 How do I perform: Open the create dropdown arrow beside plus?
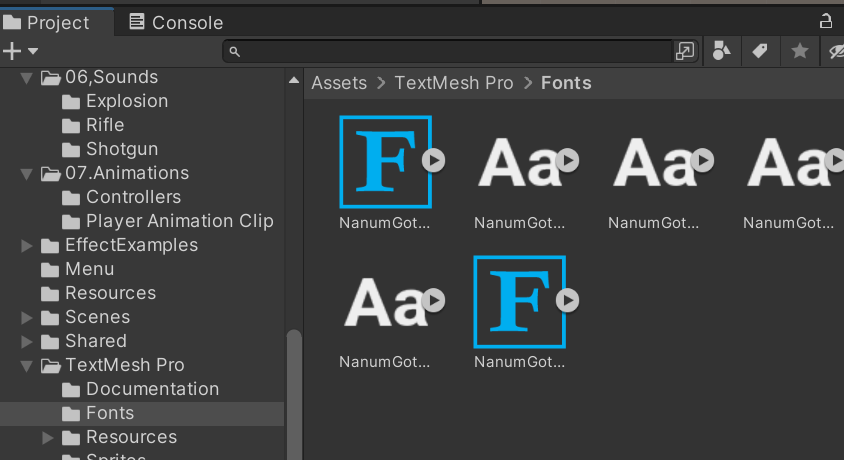pos(33,51)
